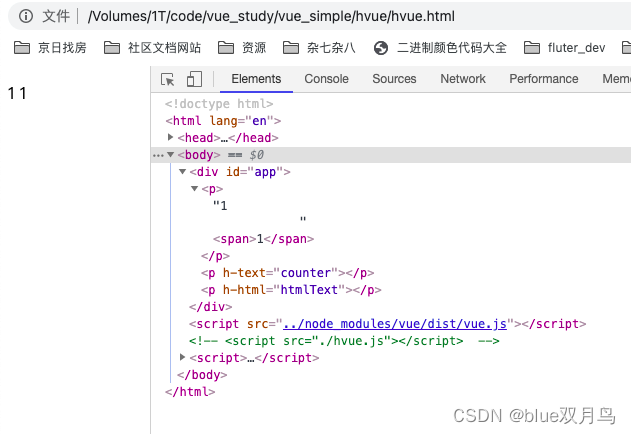Switch to the Elements tab
Screen dimensions: 631x434
[x=256, y=79]
